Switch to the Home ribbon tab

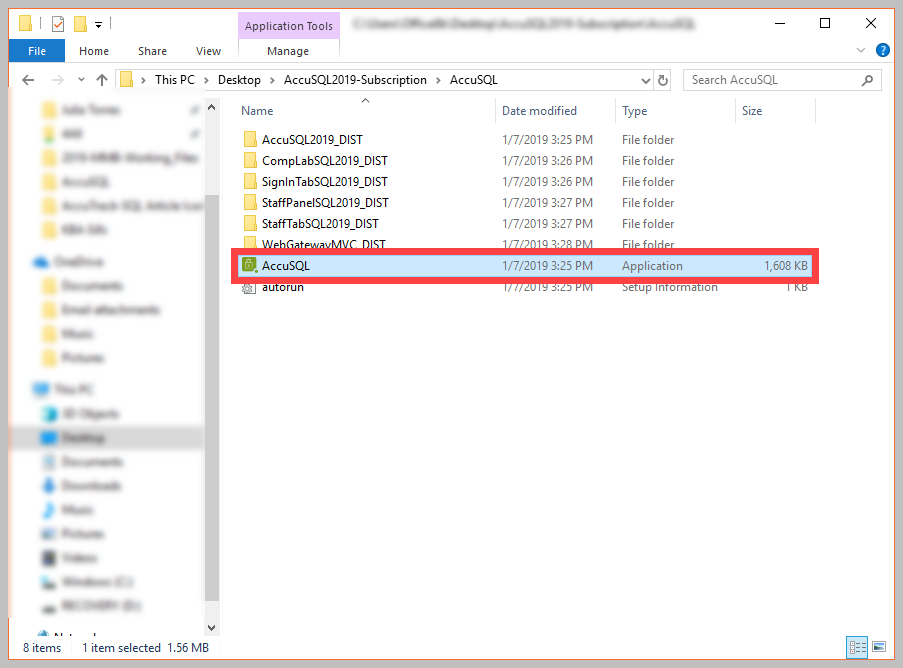click(x=94, y=51)
